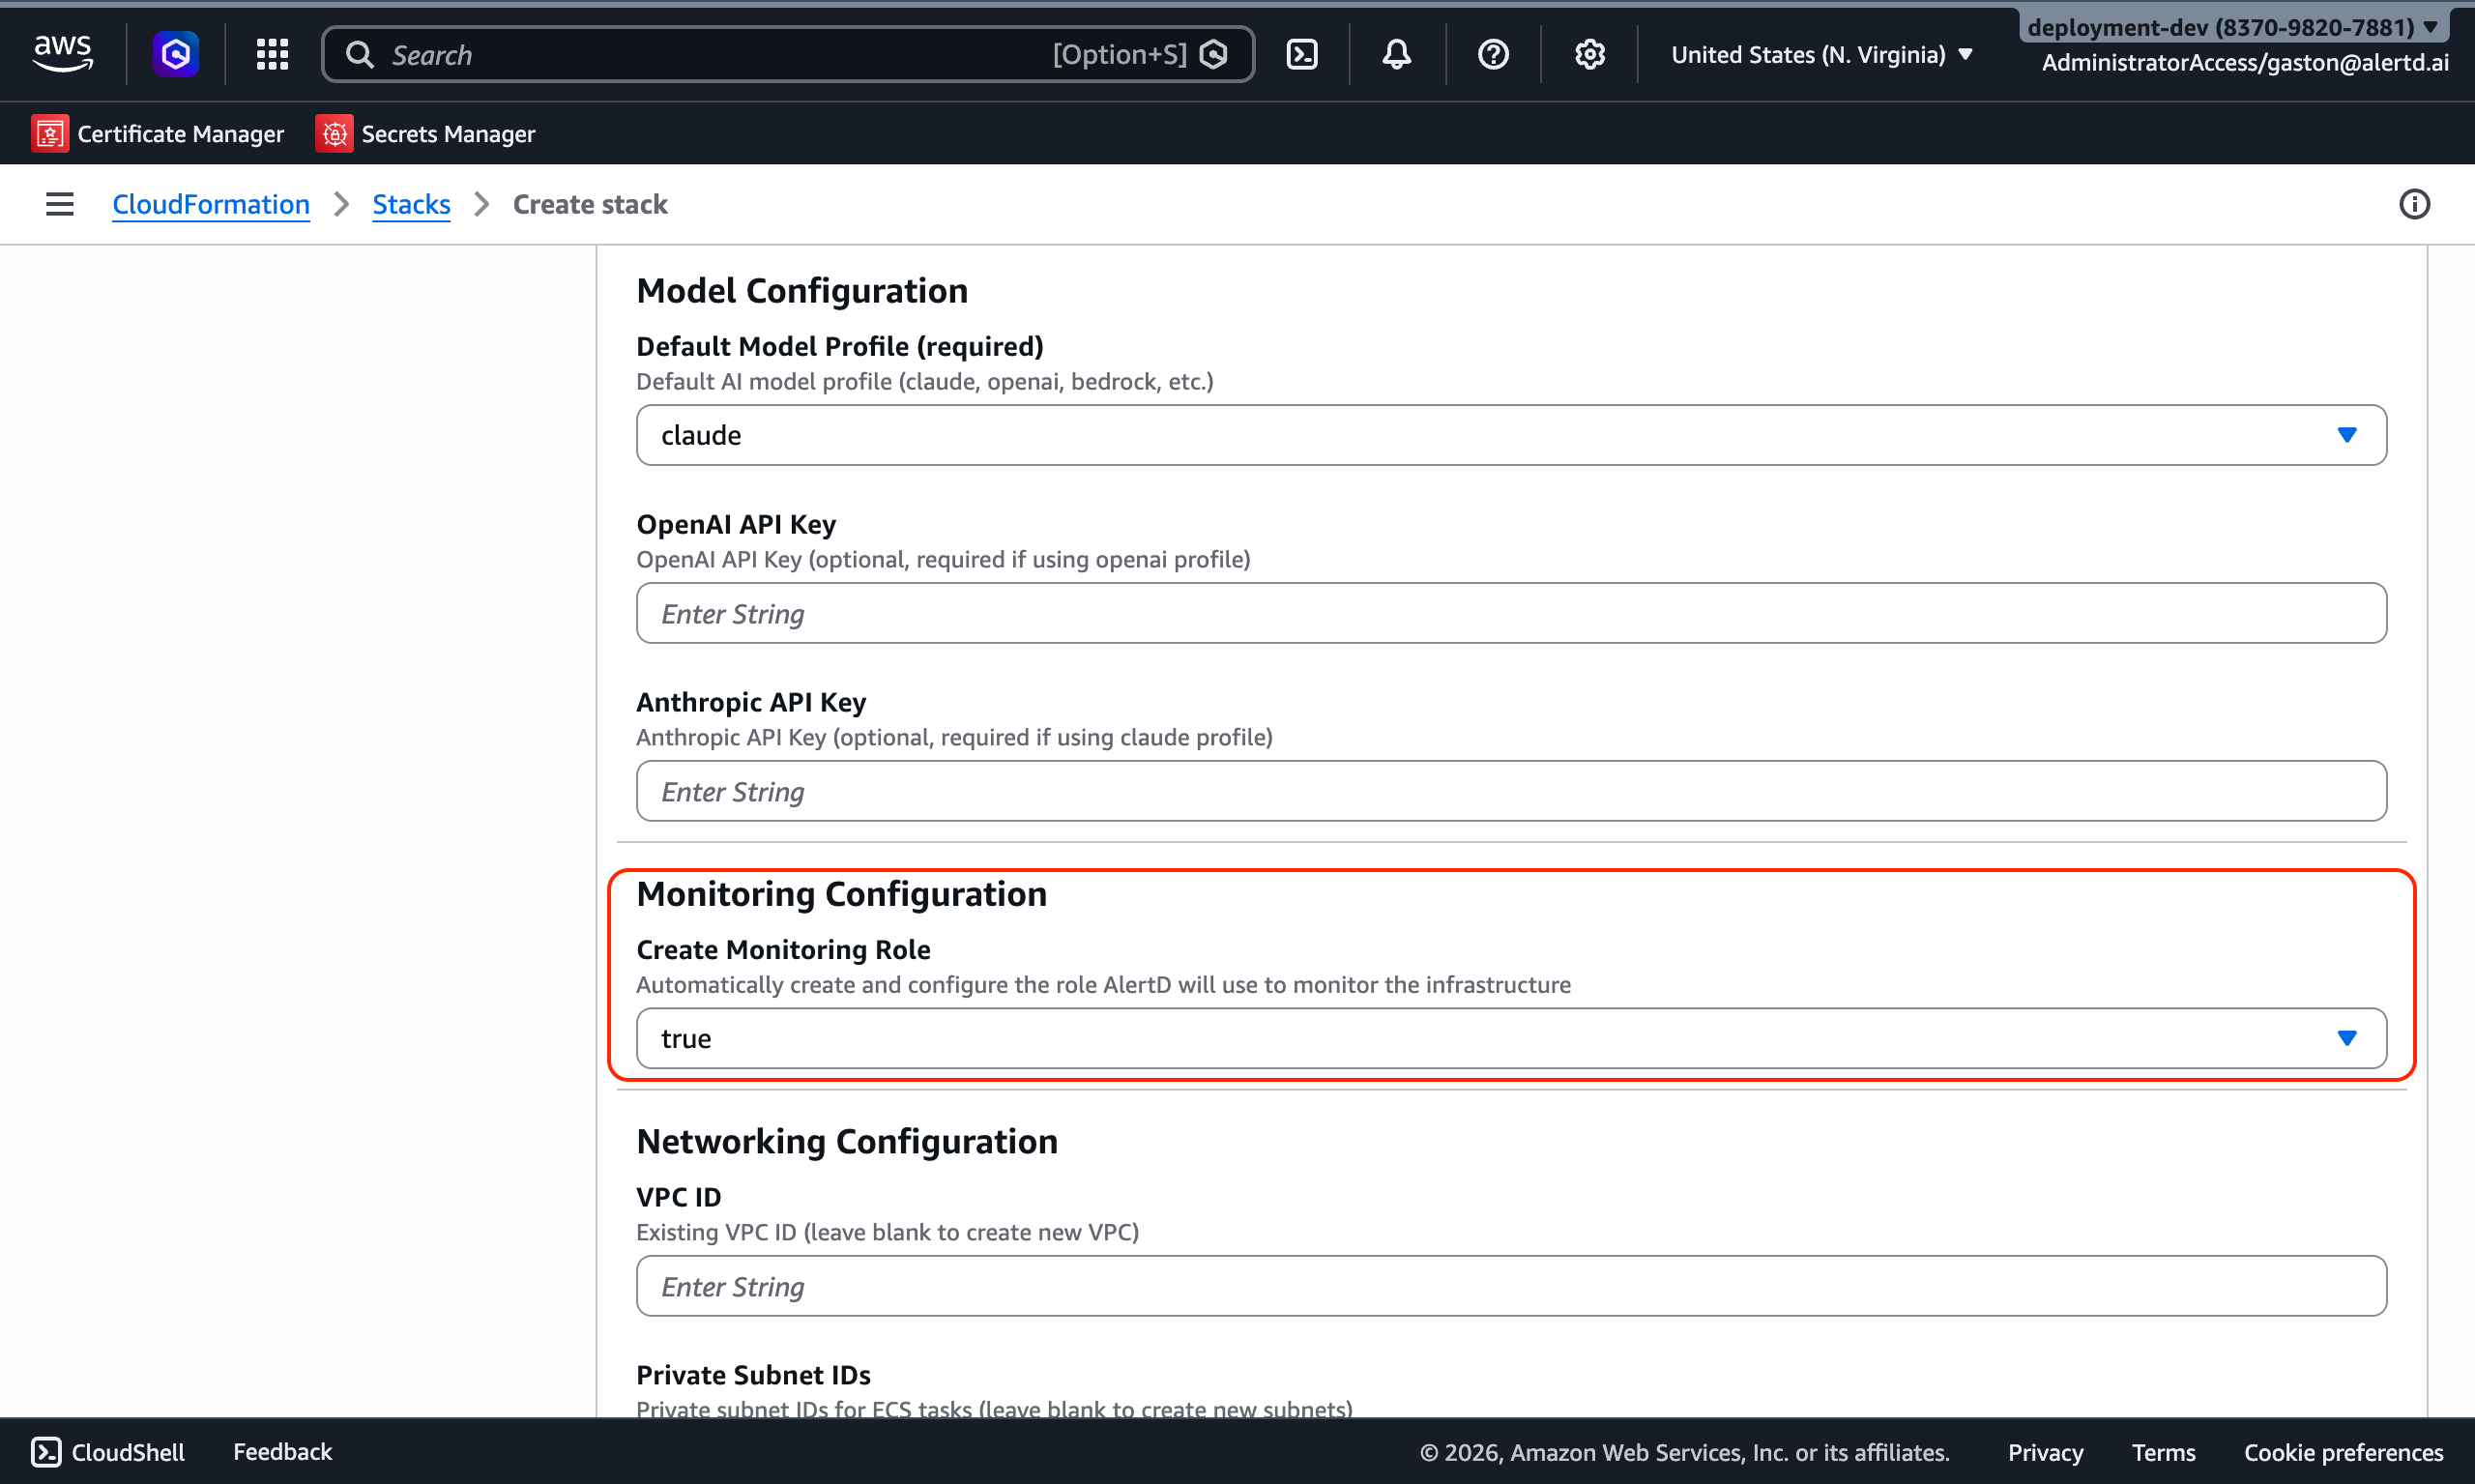This screenshot has width=2475, height=1484.
Task: Click CloudShell icon in footer
Action: tap(46, 1451)
